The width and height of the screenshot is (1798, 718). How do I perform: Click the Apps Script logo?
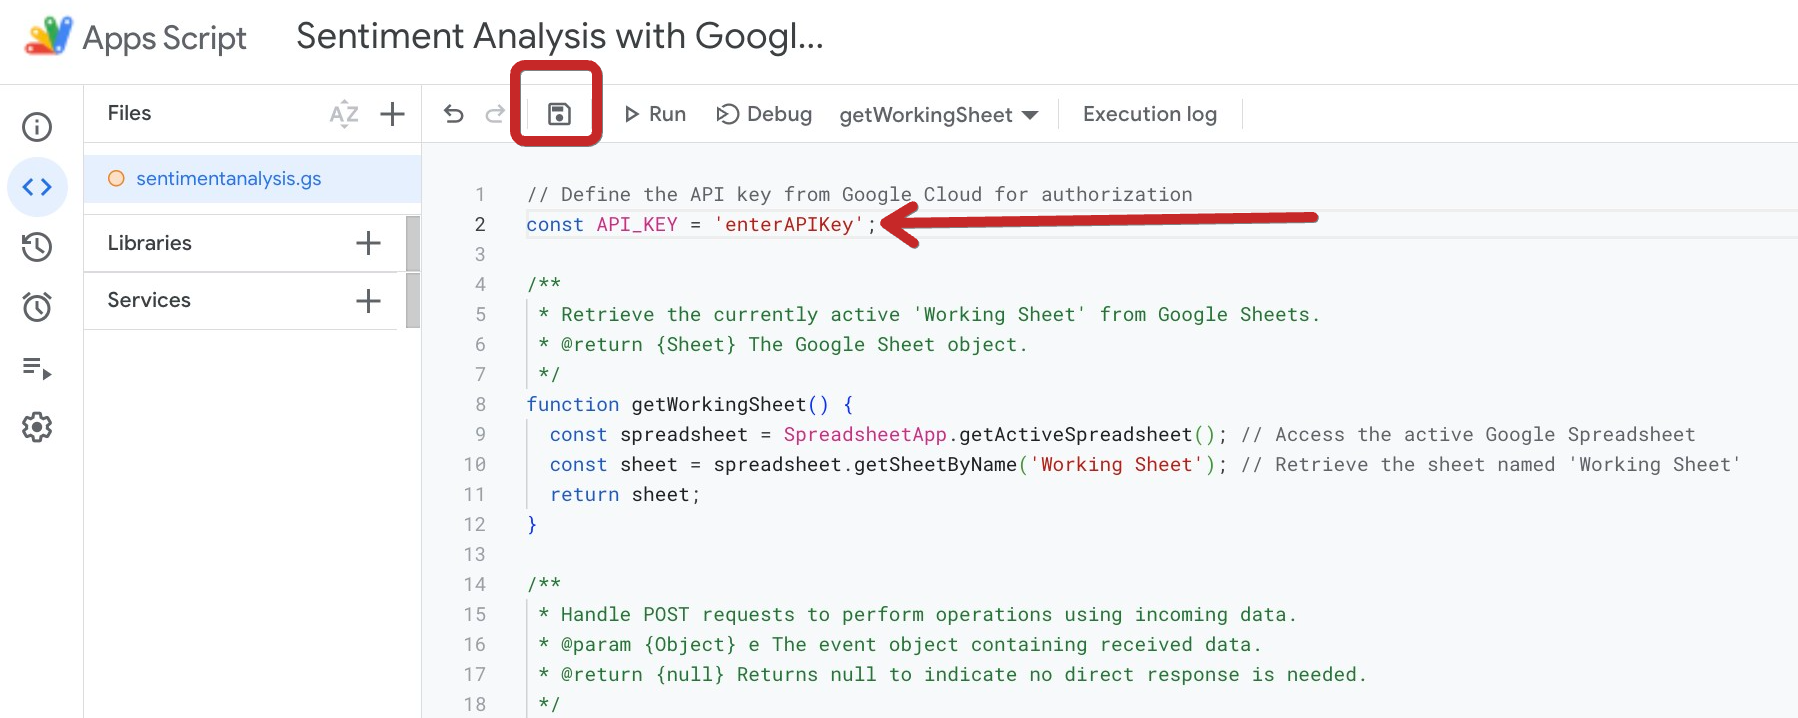coord(48,37)
